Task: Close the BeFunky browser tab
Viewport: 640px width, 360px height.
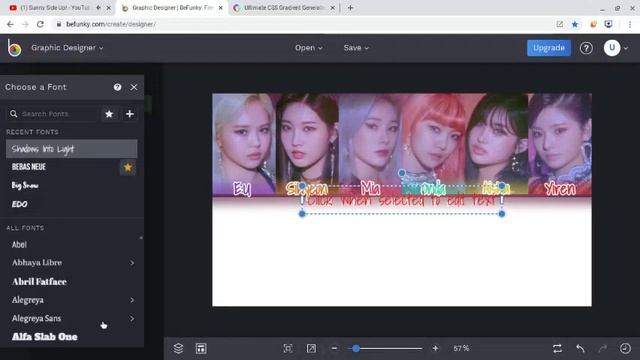Action: point(221,8)
